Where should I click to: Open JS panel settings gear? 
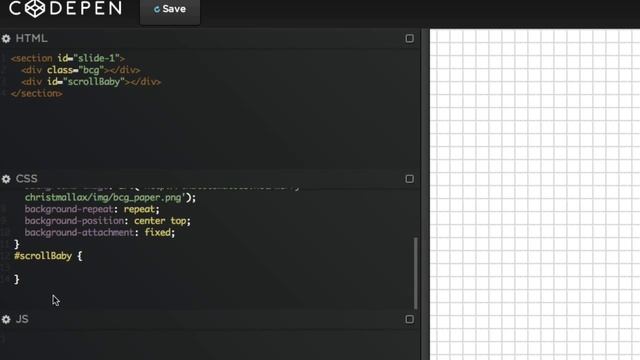6,320
